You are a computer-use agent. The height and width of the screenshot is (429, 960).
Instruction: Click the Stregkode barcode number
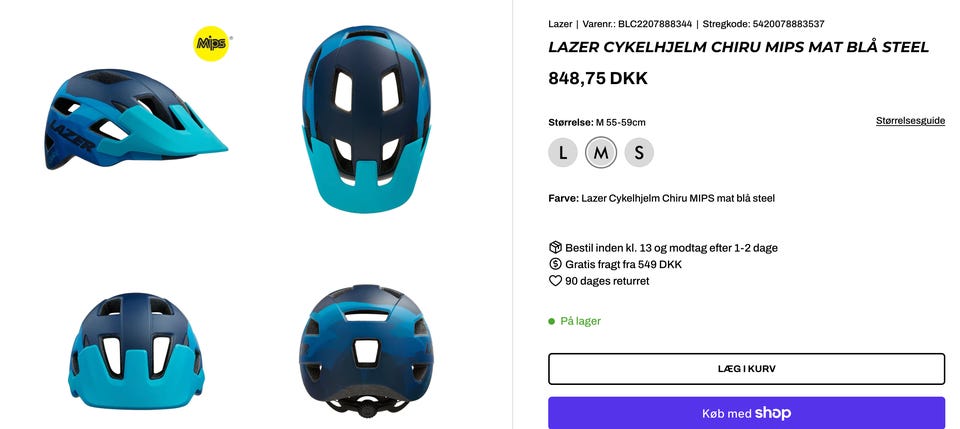tap(789, 24)
